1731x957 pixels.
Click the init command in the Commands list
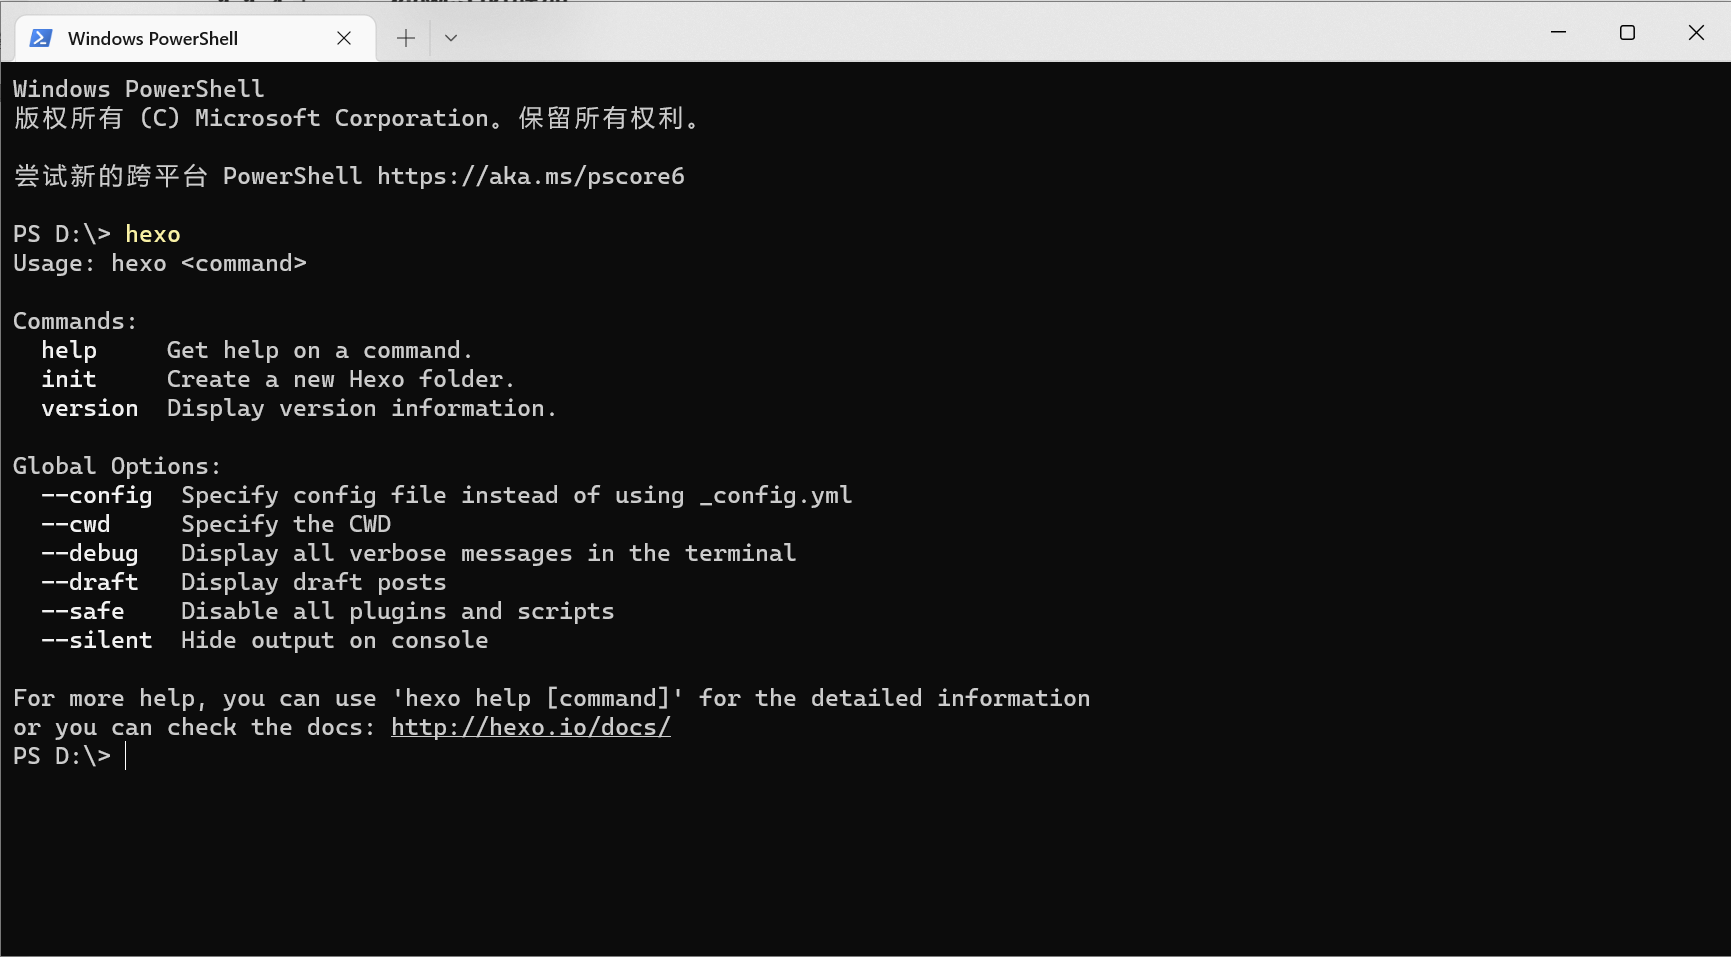click(69, 379)
